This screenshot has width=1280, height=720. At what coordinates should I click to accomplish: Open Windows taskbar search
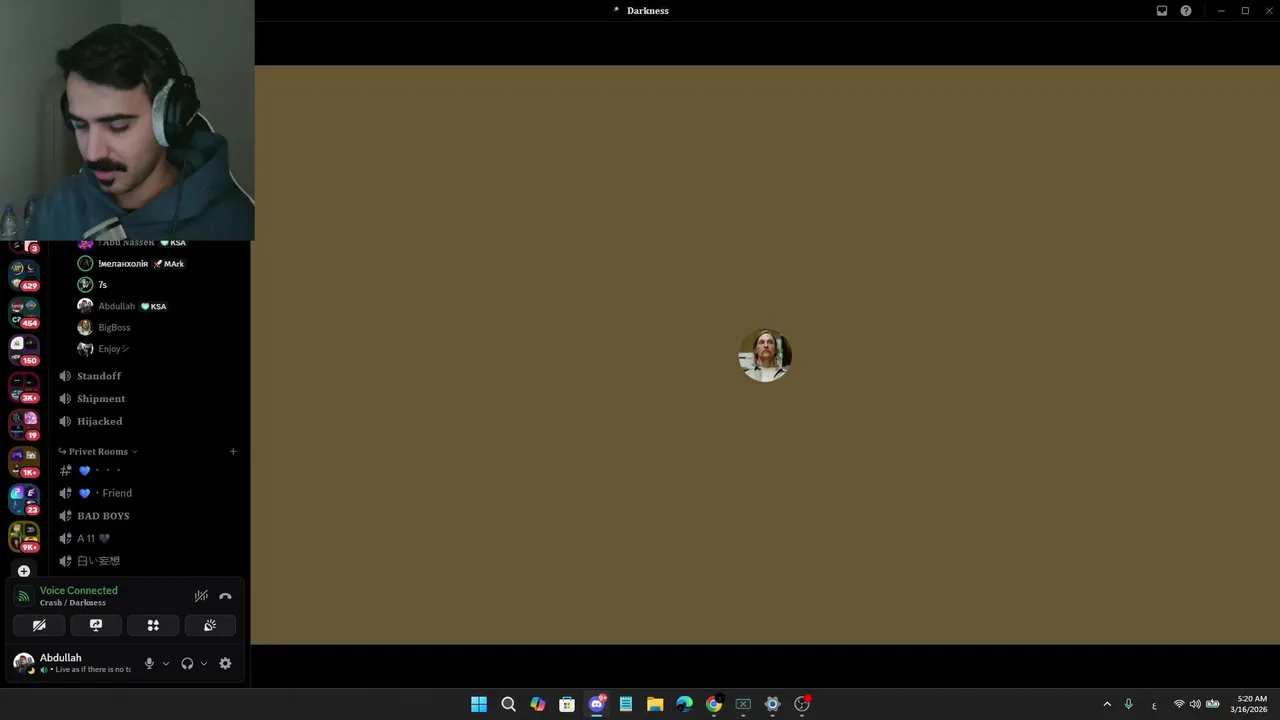click(508, 704)
